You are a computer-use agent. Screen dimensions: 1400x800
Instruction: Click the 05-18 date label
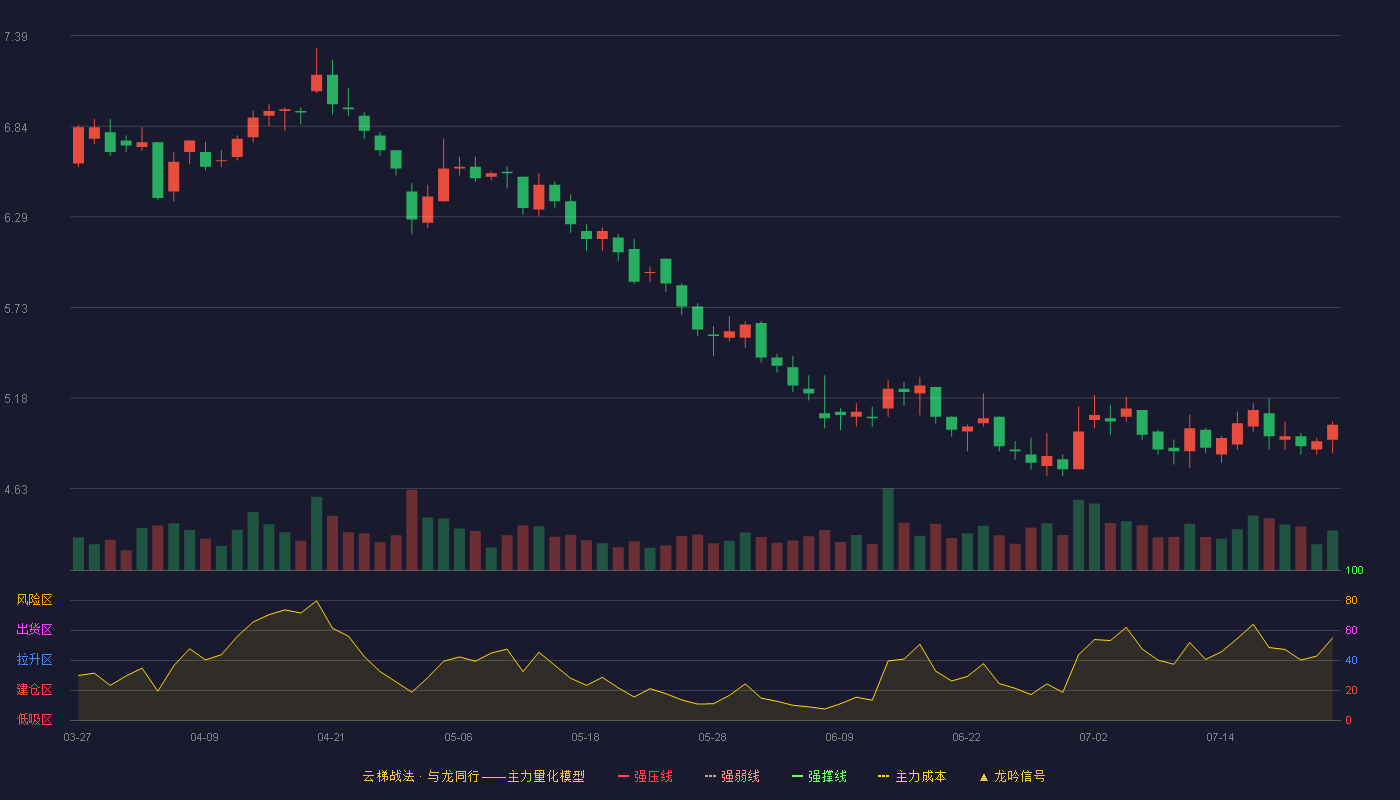(x=585, y=737)
